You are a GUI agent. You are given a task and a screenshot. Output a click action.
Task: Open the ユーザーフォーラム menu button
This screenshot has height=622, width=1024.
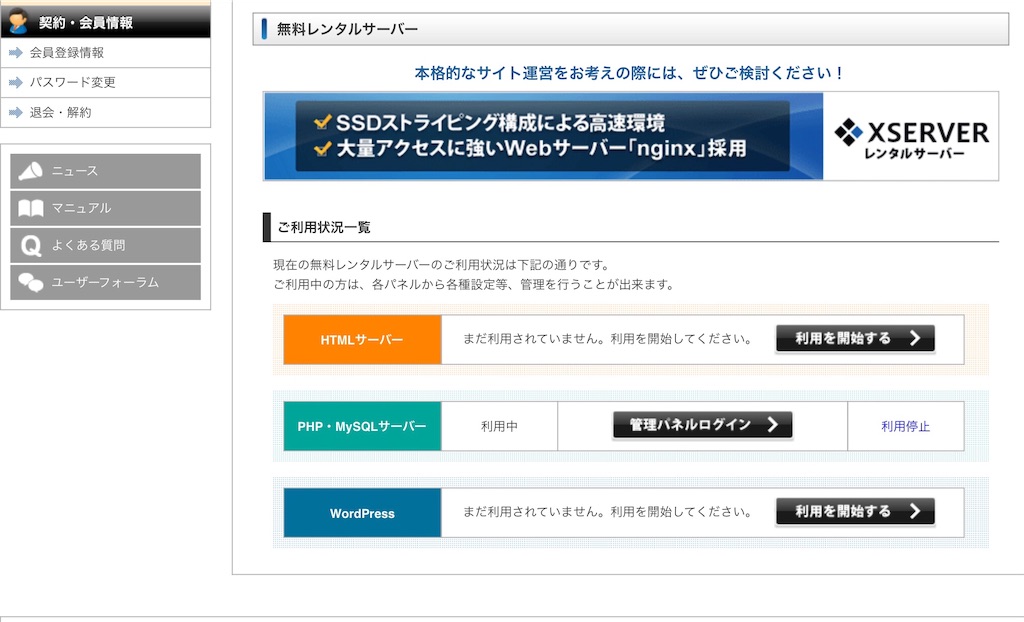pyautogui.click(x=106, y=282)
